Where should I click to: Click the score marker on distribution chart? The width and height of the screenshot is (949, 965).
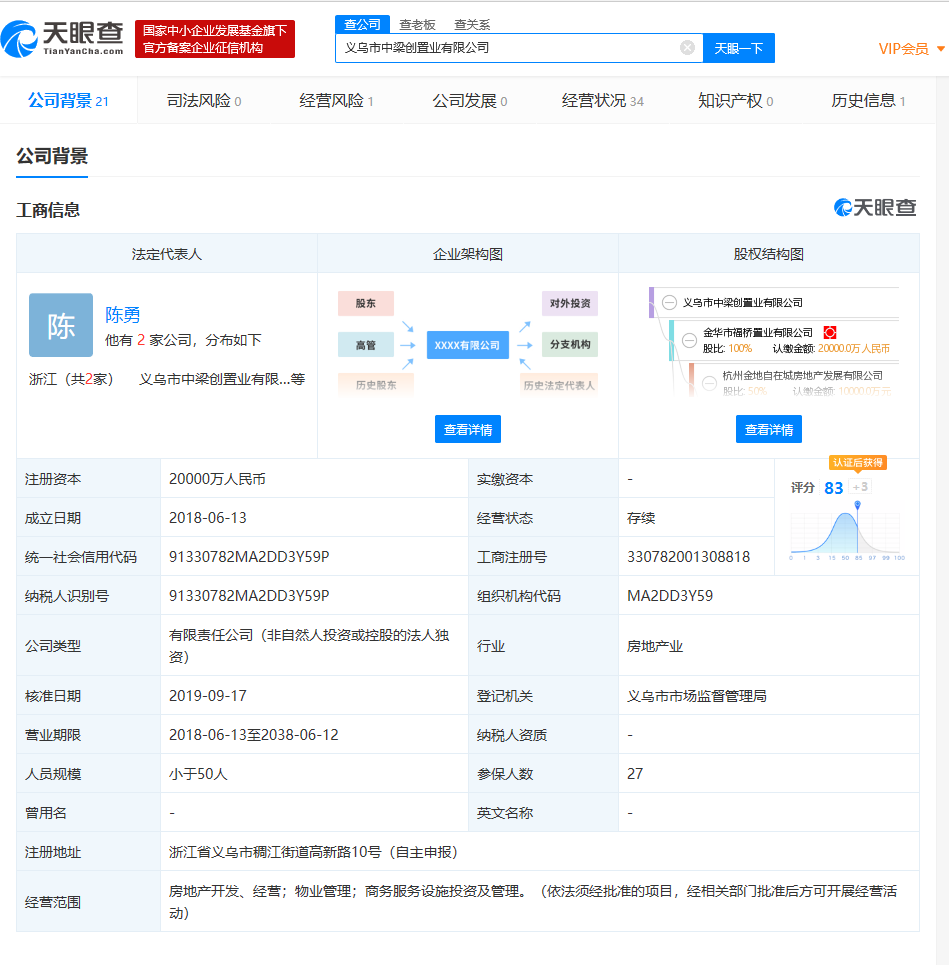tap(857, 505)
